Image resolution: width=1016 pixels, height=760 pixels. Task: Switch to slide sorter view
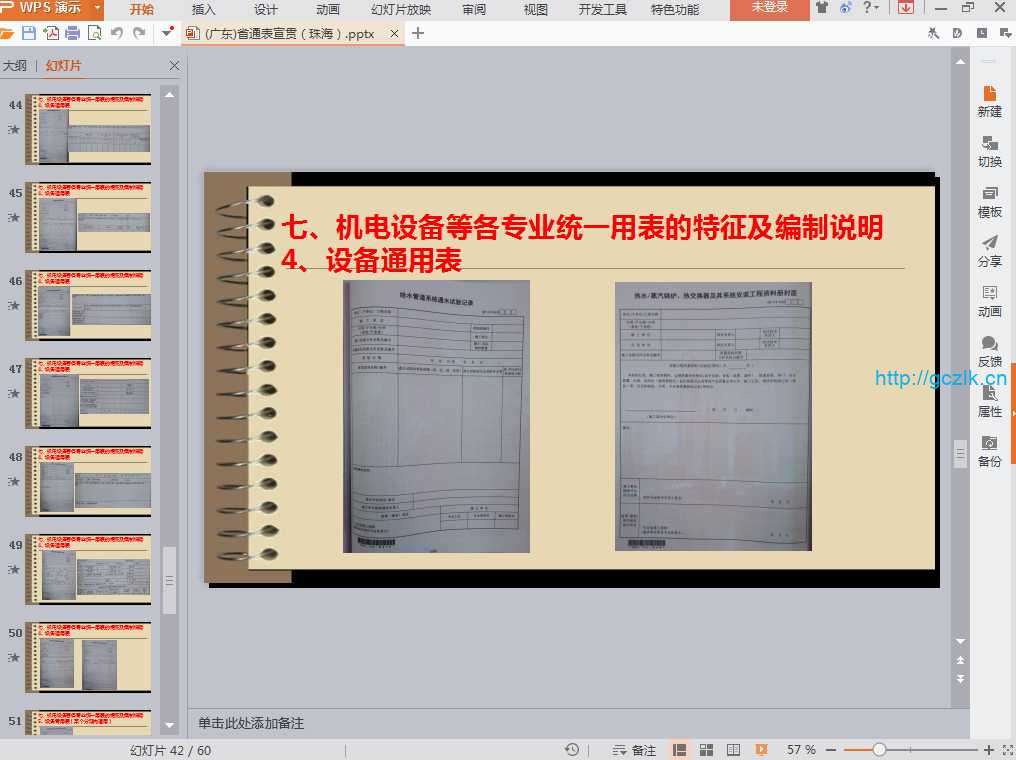coord(706,750)
